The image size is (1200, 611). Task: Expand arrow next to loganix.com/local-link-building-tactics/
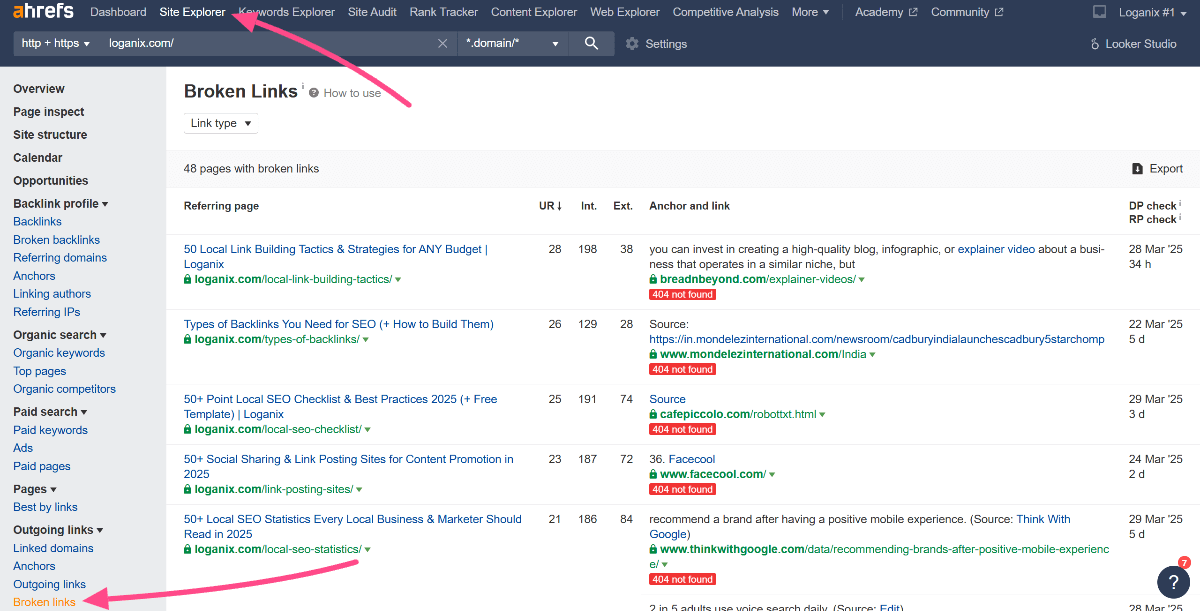[x=398, y=280]
